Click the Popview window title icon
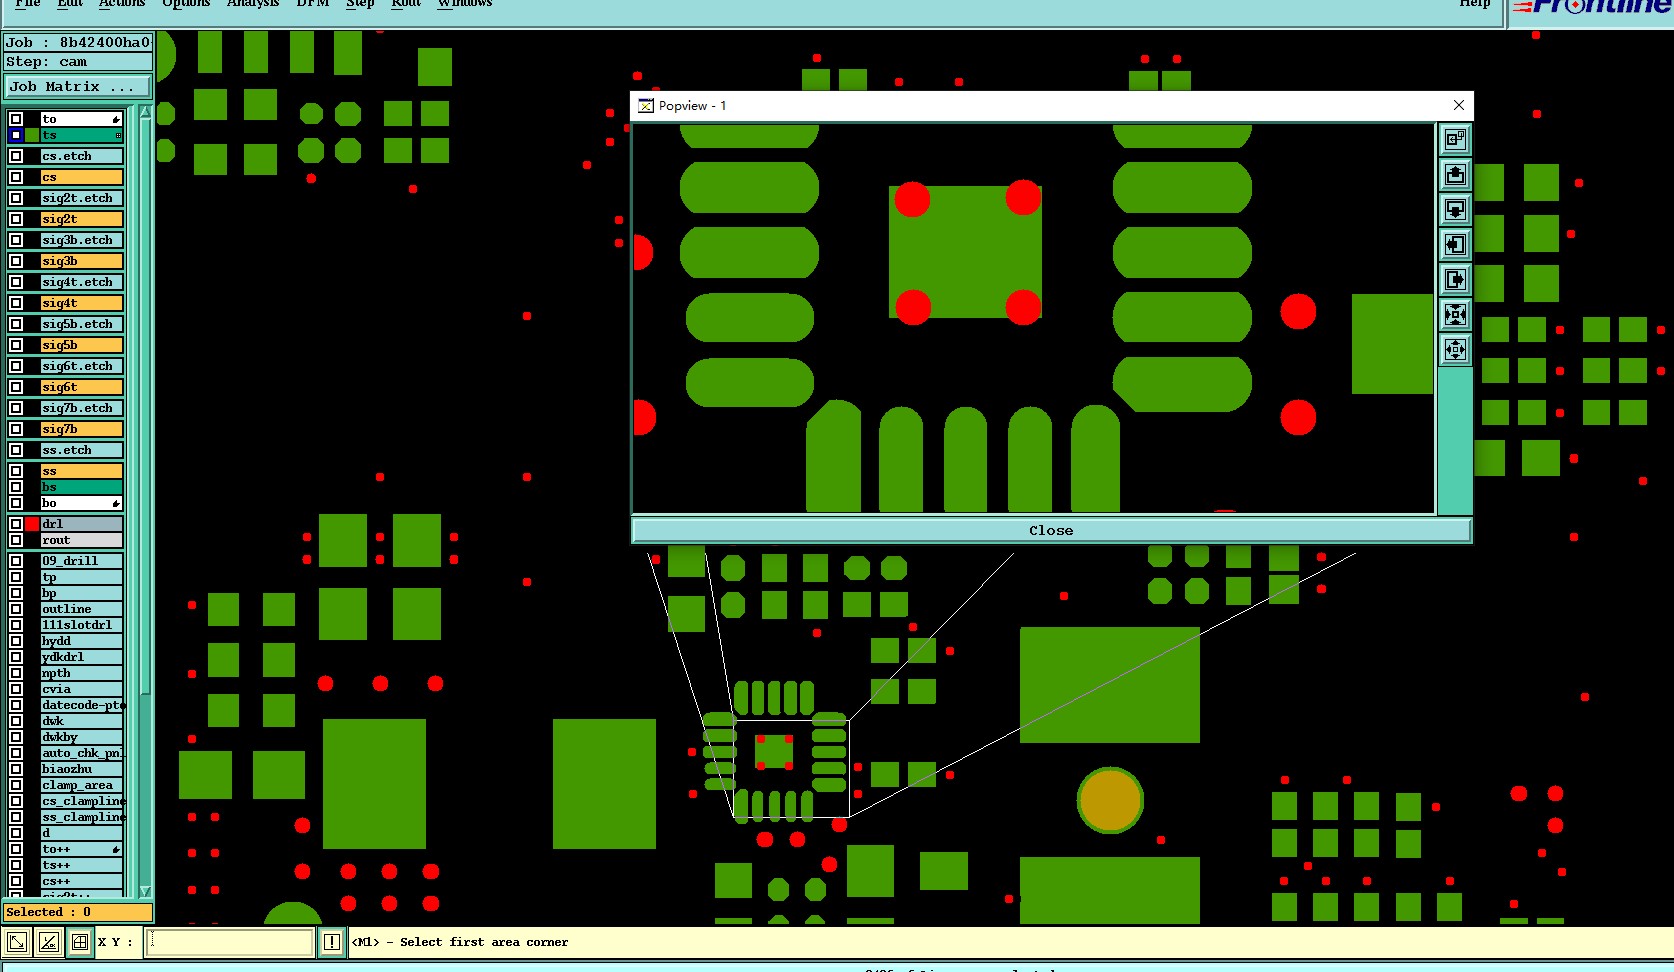 click(646, 106)
